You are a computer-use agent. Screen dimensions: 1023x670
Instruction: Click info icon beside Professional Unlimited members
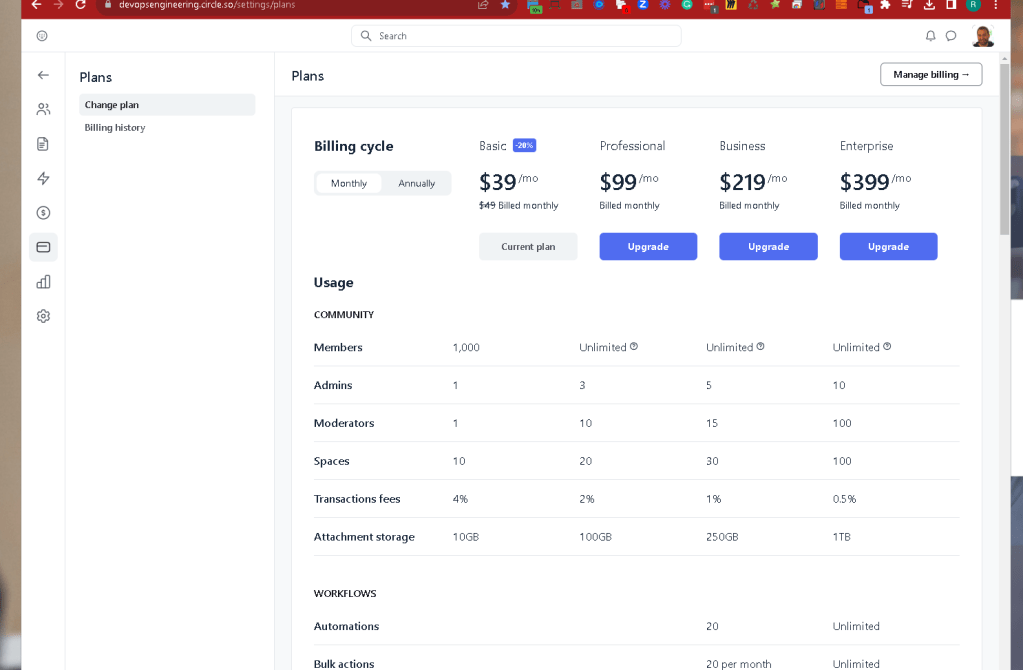coord(634,346)
